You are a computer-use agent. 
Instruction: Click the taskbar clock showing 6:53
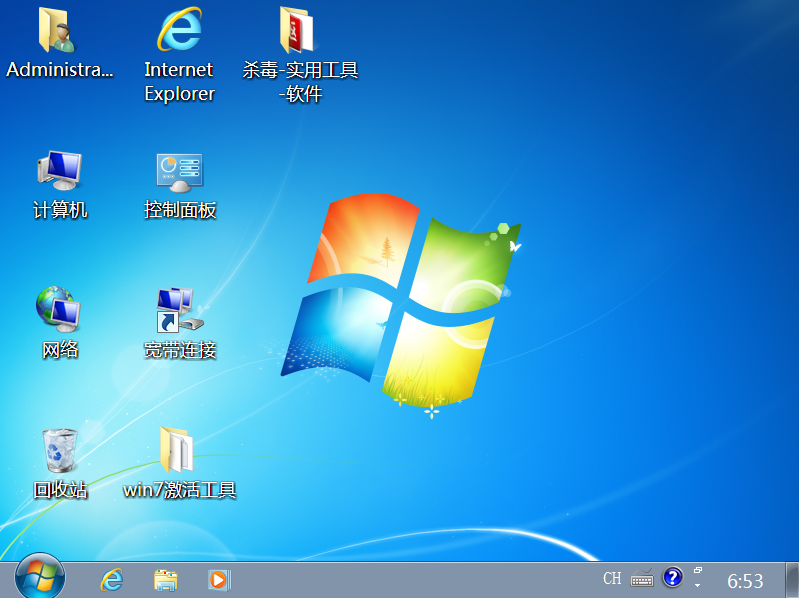click(x=745, y=580)
